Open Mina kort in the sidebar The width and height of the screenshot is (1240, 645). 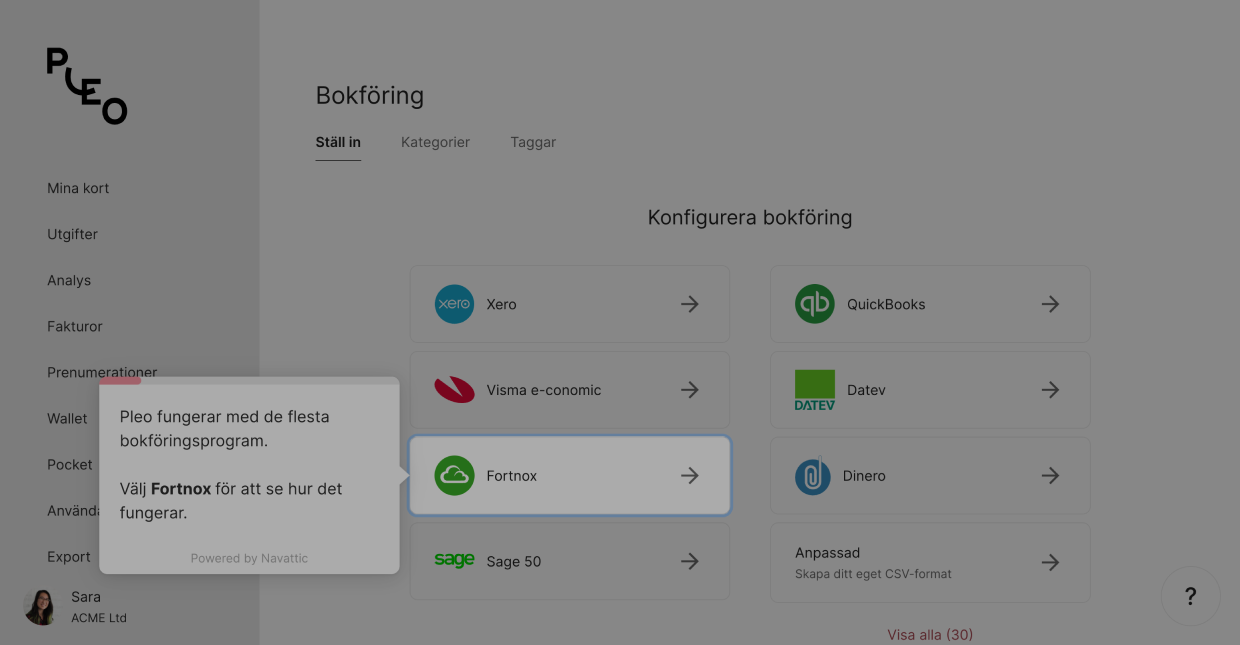point(78,188)
